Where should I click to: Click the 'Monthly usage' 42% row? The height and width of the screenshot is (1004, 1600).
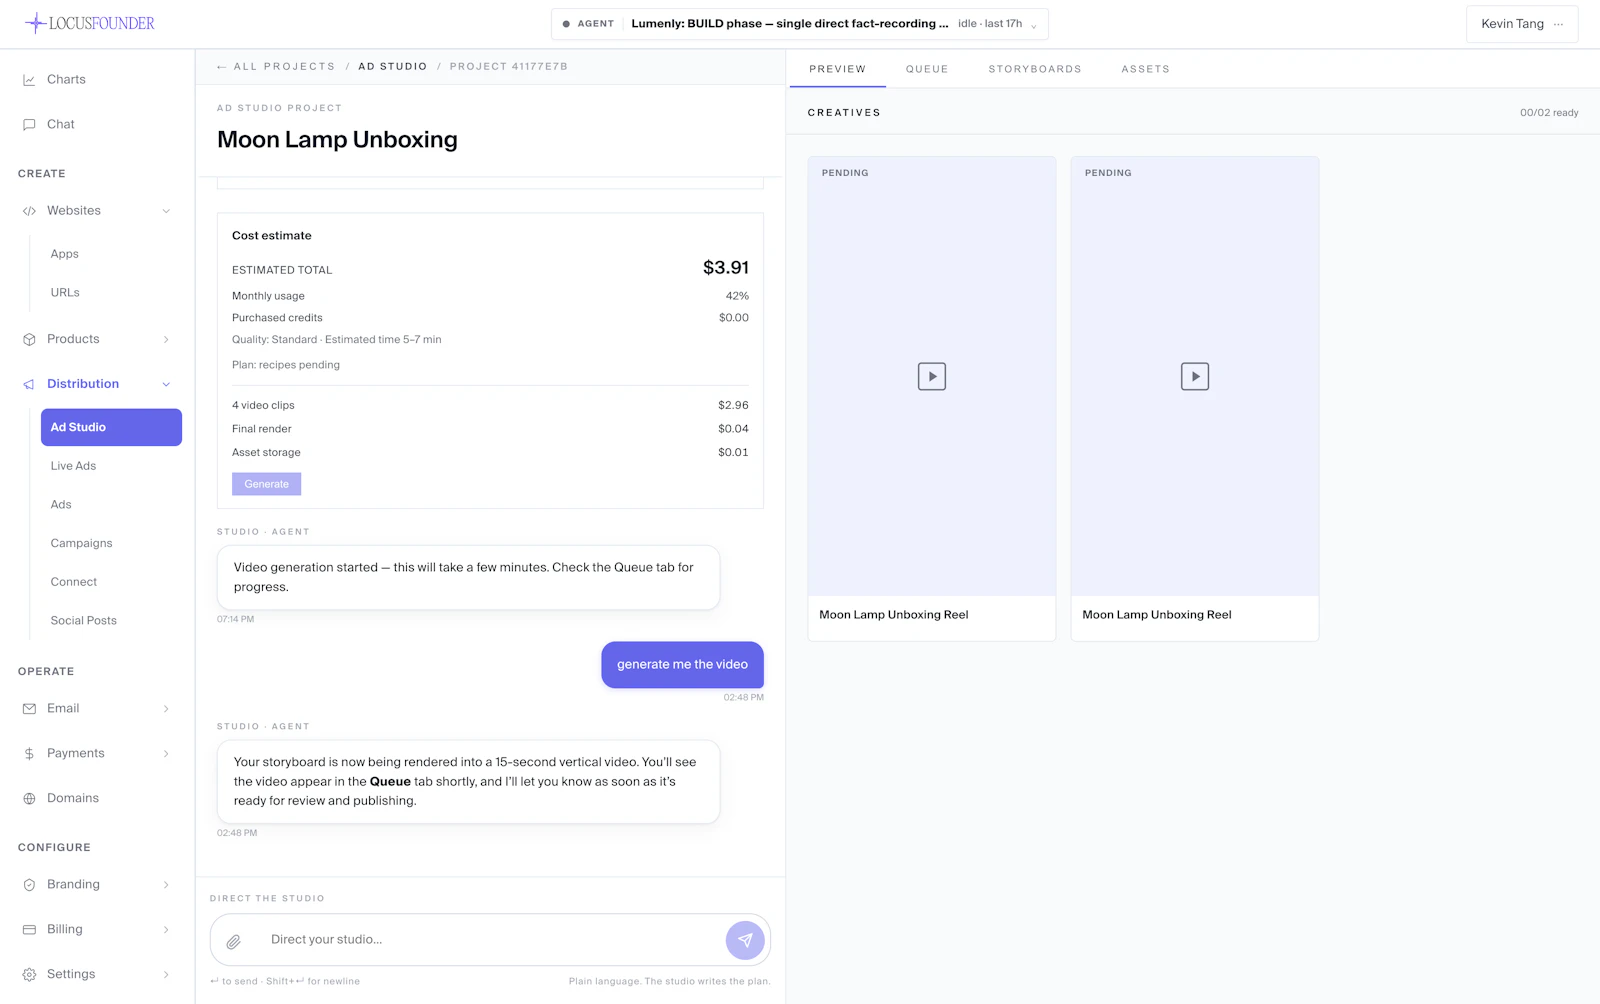tap(490, 296)
